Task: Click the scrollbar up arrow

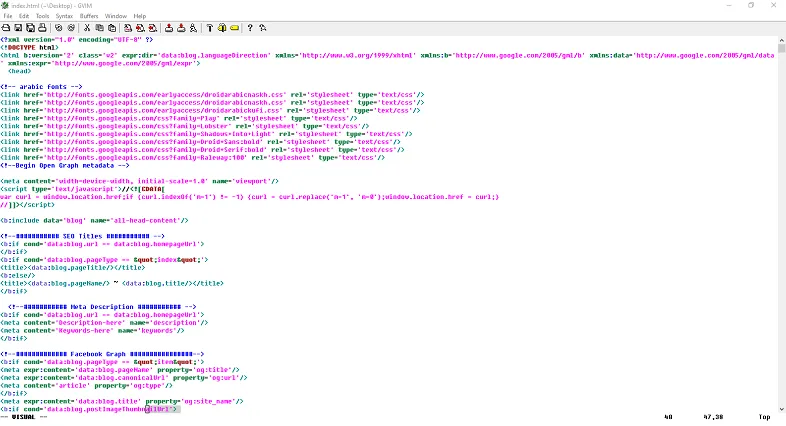Action: [781, 40]
